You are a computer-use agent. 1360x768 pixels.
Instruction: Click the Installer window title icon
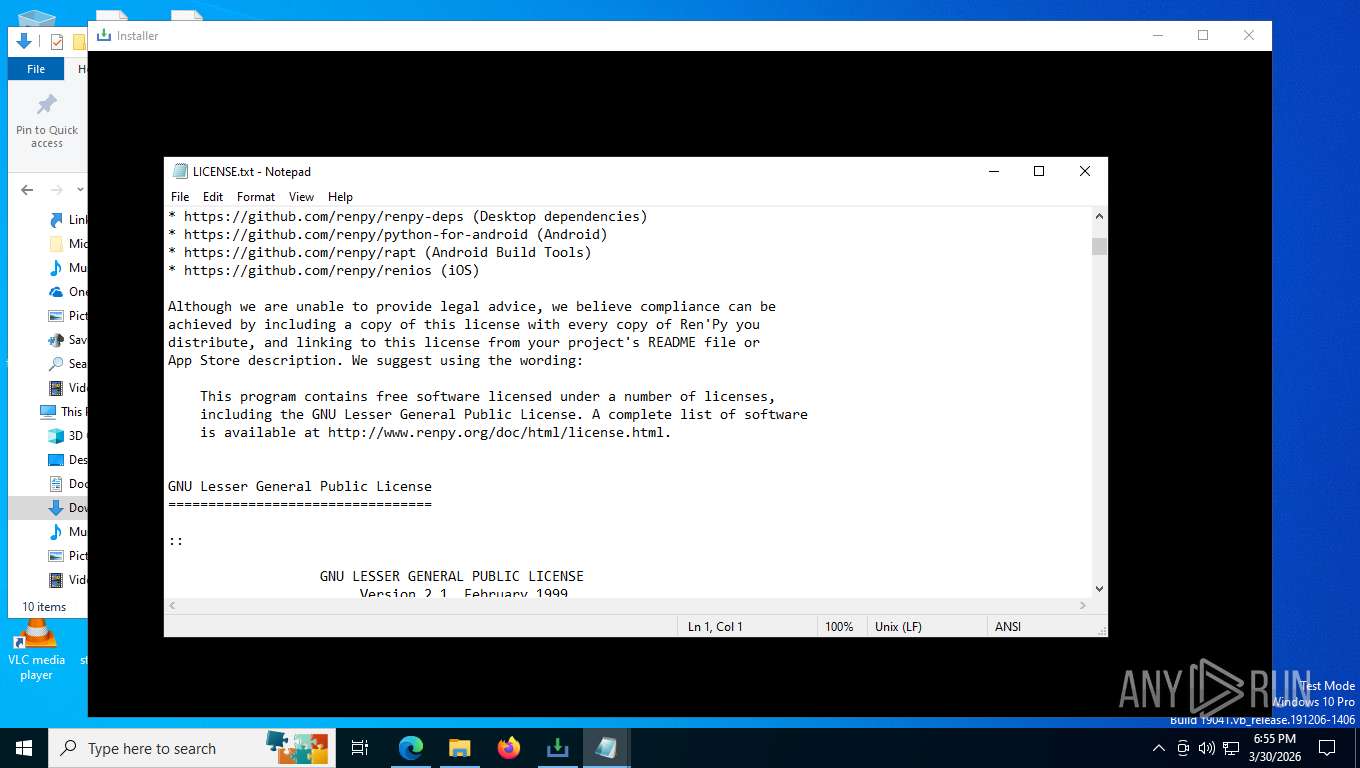pos(103,35)
